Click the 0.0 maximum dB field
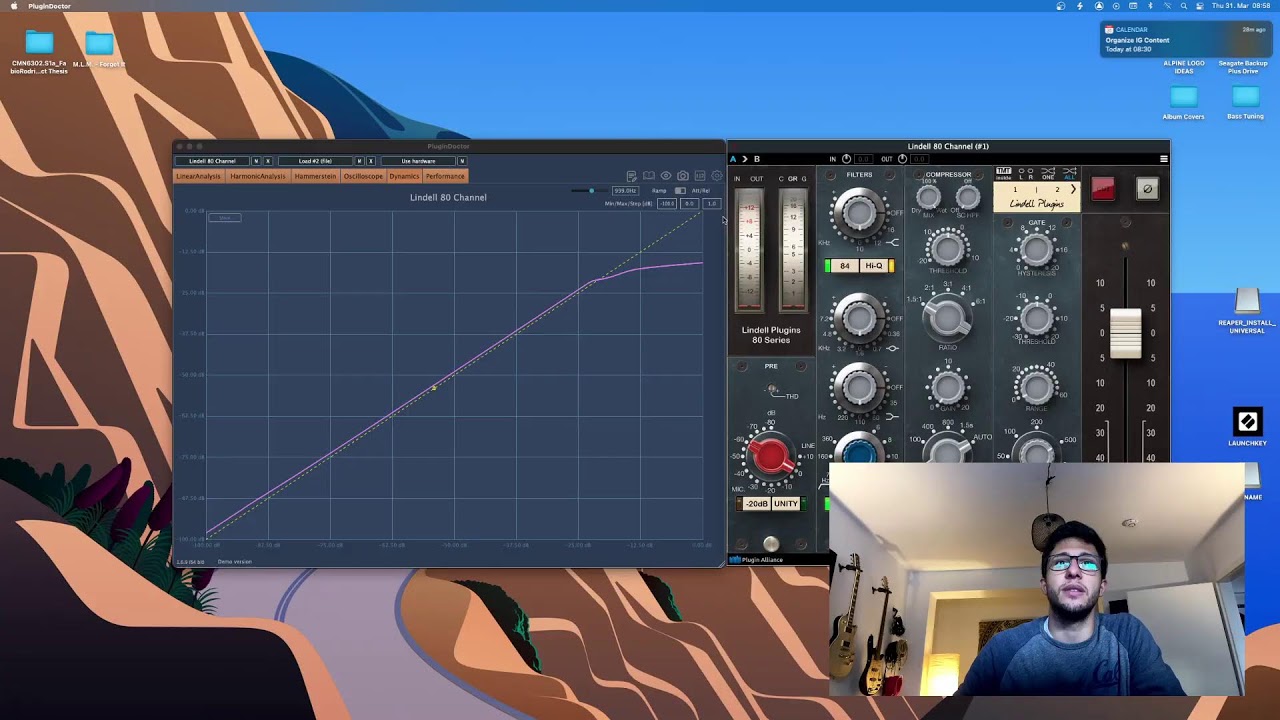Viewport: 1280px width, 720px height. point(689,204)
